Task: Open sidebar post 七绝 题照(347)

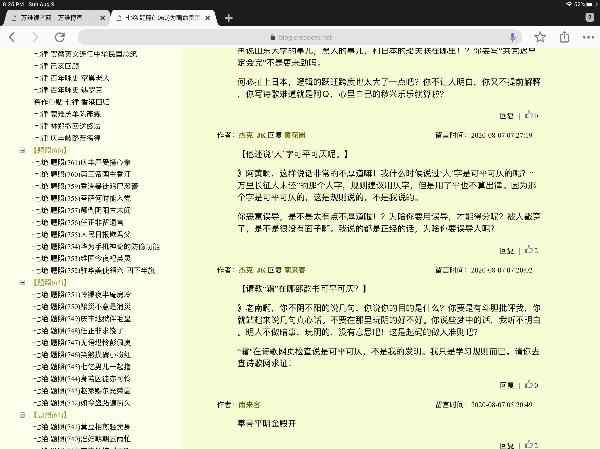Action: (82, 343)
